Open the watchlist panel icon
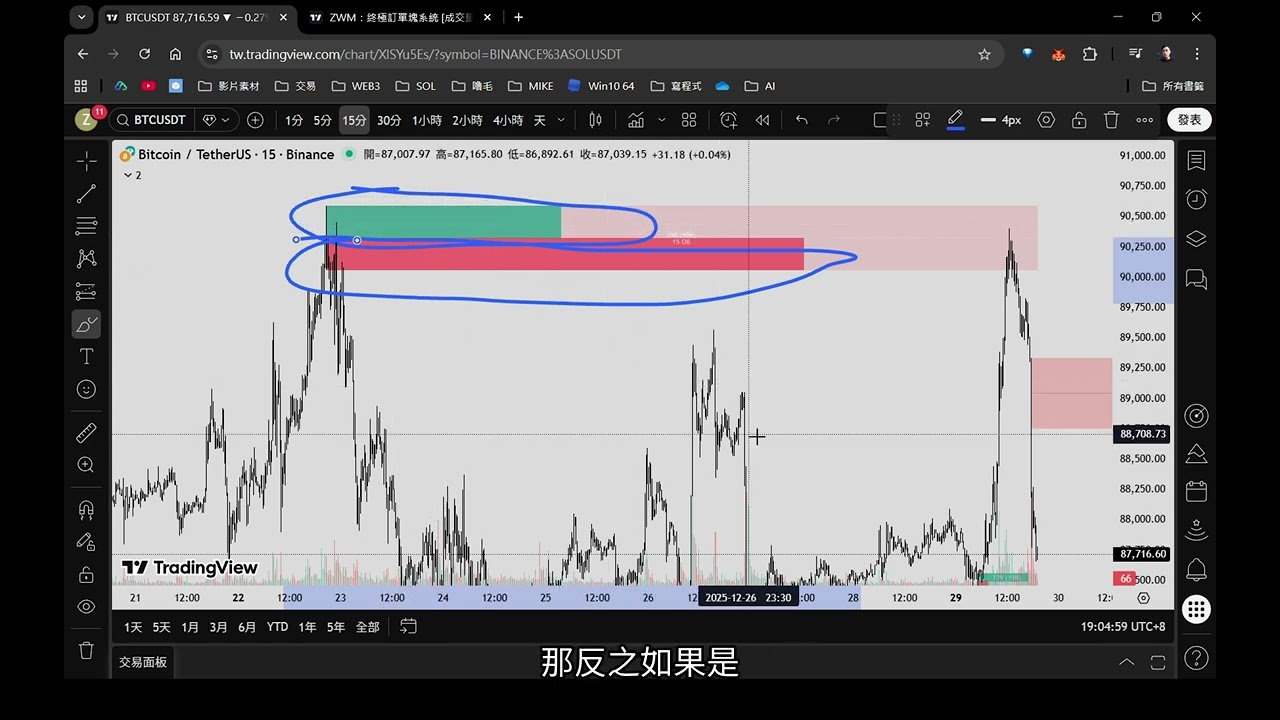 [1196, 161]
